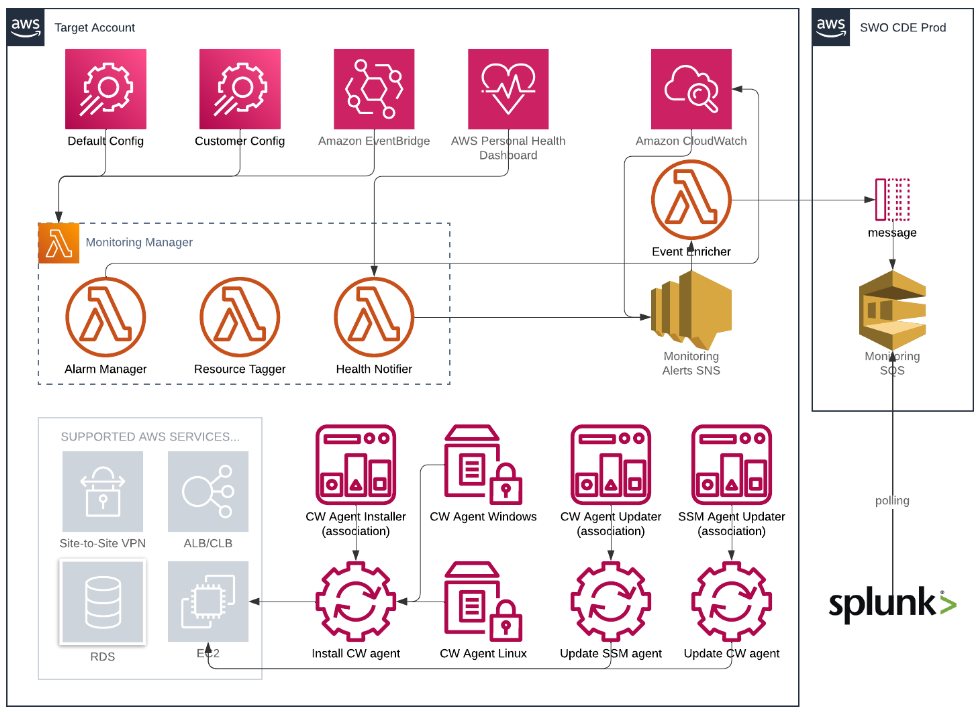Image resolution: width=978 pixels, height=712 pixels.
Task: Click the Monitoring Manager group label
Action: pyautogui.click(x=139, y=242)
